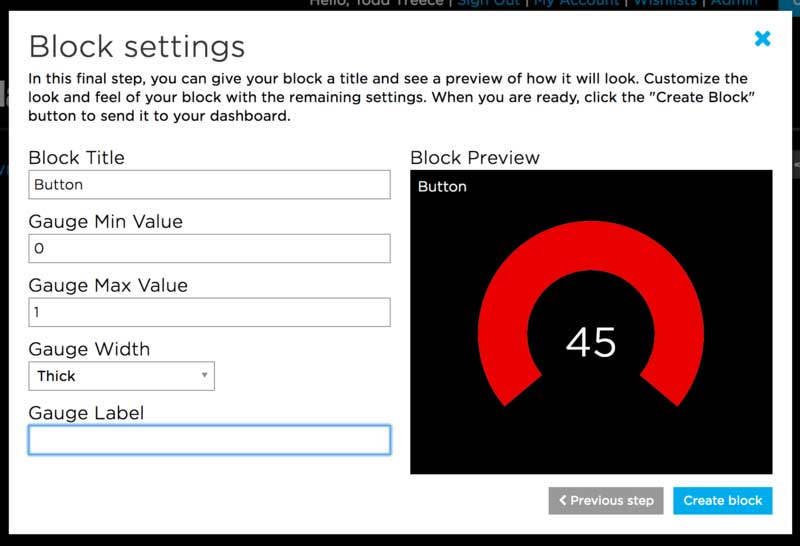The height and width of the screenshot is (546, 800).
Task: Click the Block Title input field
Action: point(209,185)
